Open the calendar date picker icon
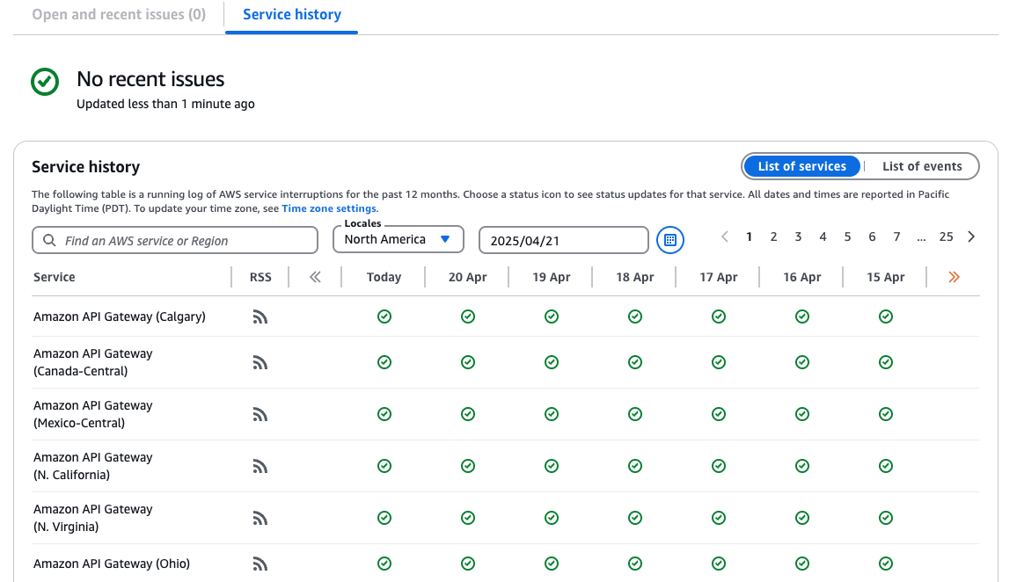Screen dimensions: 1024x582 click(670, 240)
